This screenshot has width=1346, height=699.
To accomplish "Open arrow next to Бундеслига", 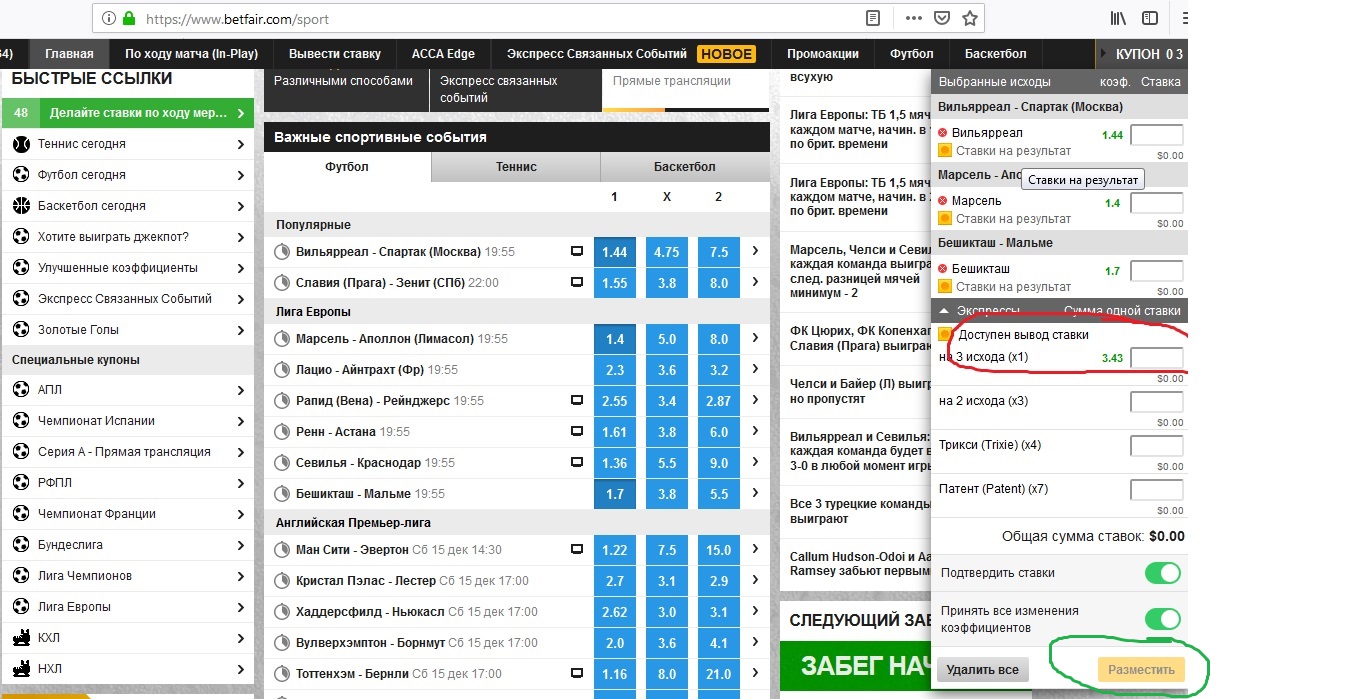I will [241, 545].
